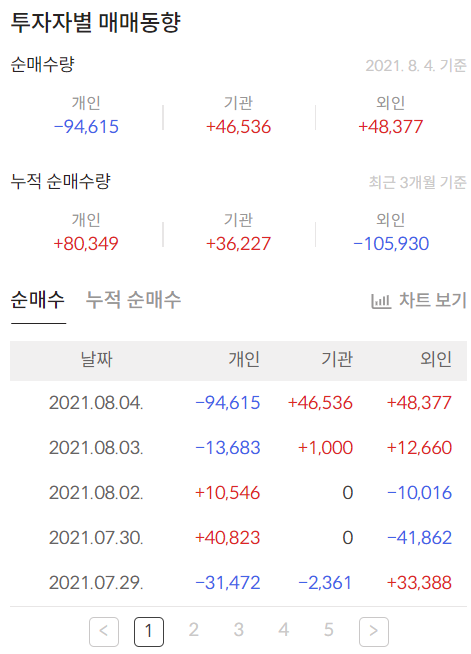471x654 pixels.
Task: Click 기관 value 0 in 2021.07.30. row
Action: click(348, 538)
